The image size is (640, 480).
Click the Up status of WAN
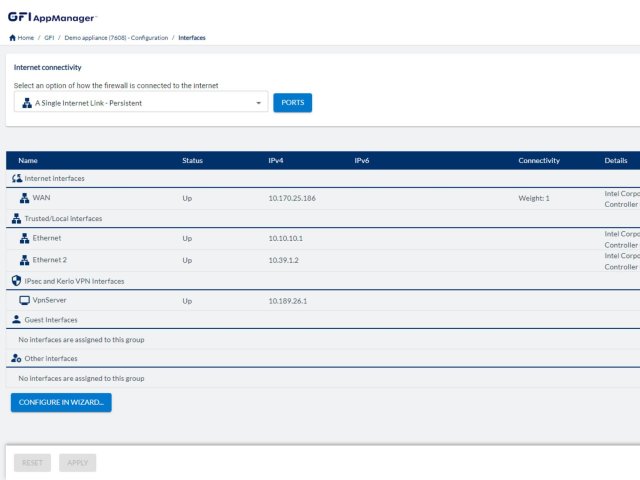(187, 198)
